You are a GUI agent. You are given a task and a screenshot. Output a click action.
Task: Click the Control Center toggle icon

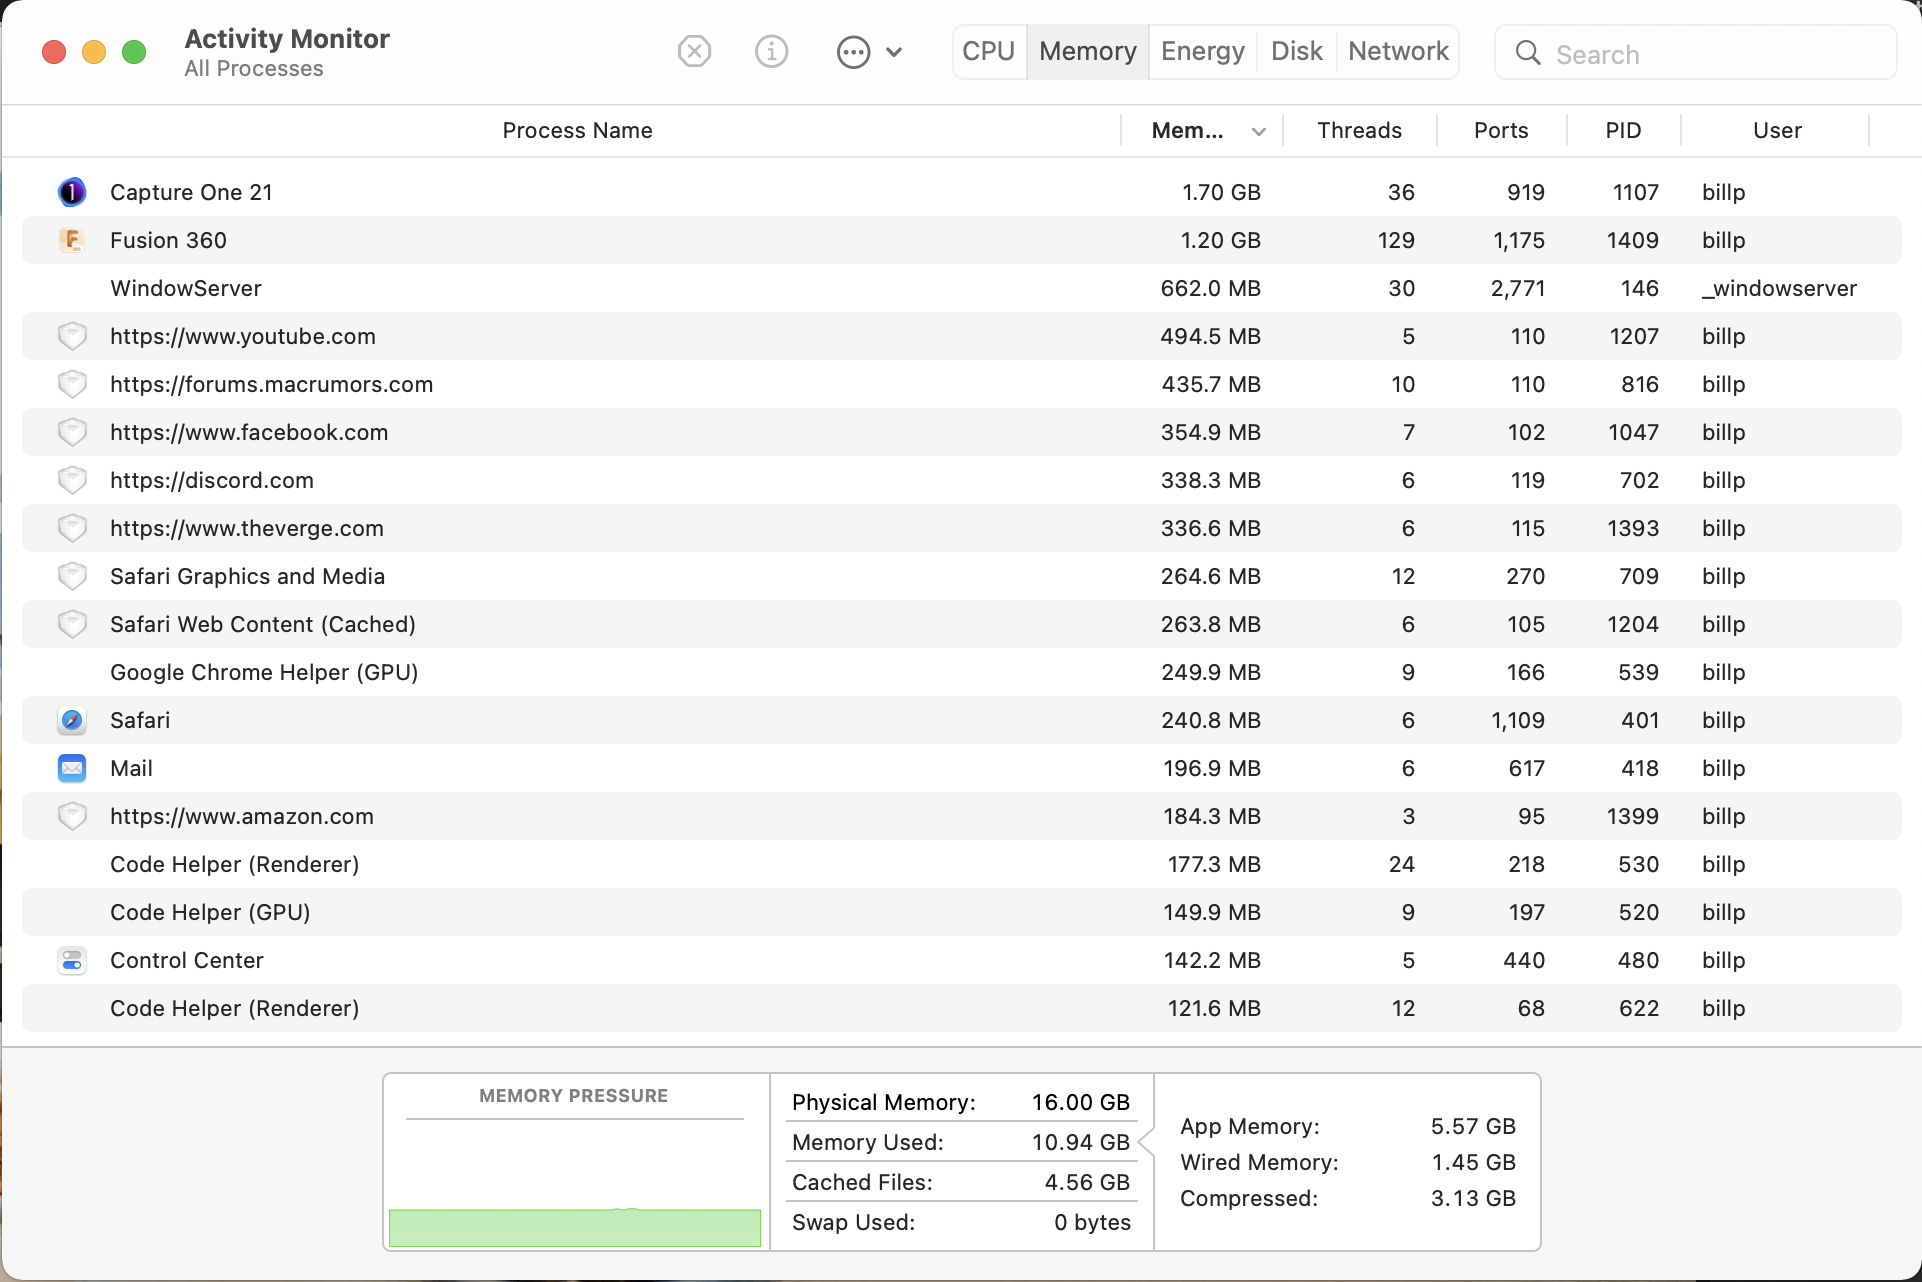point(72,960)
